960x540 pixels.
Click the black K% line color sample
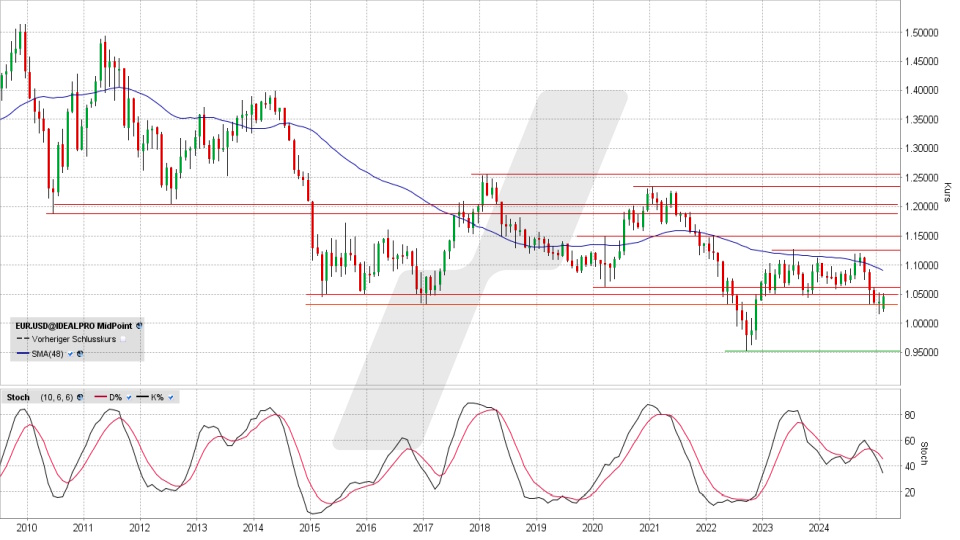pos(142,397)
